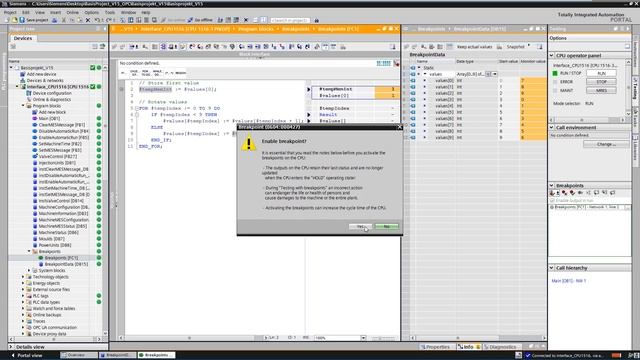Screen dimensions: 640x360
Task: Open the Project menu
Action: pos(10,13)
